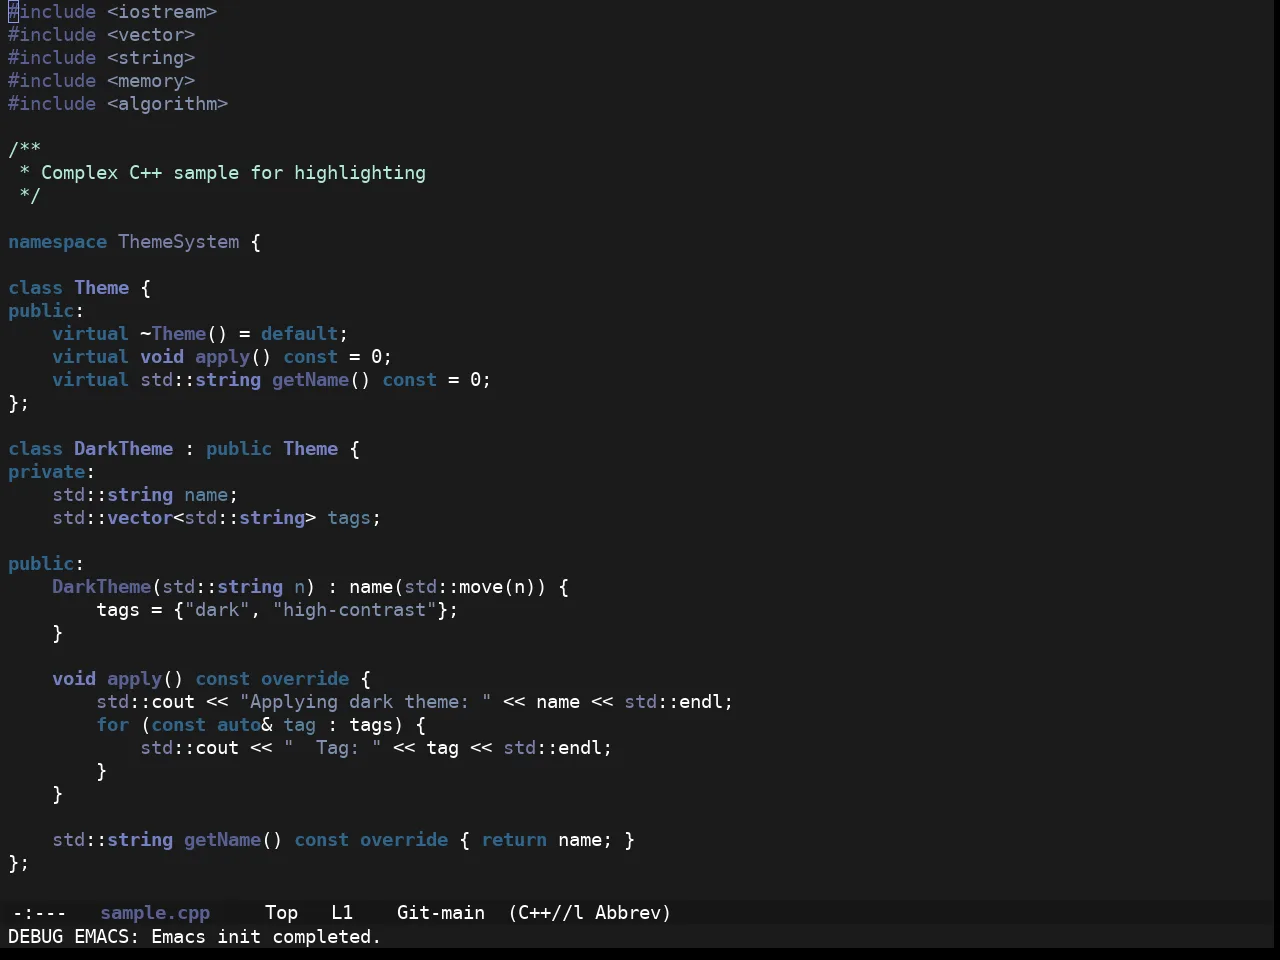
Task: Click 'public' in ': public Theme' inheritance
Action: [x=239, y=449]
